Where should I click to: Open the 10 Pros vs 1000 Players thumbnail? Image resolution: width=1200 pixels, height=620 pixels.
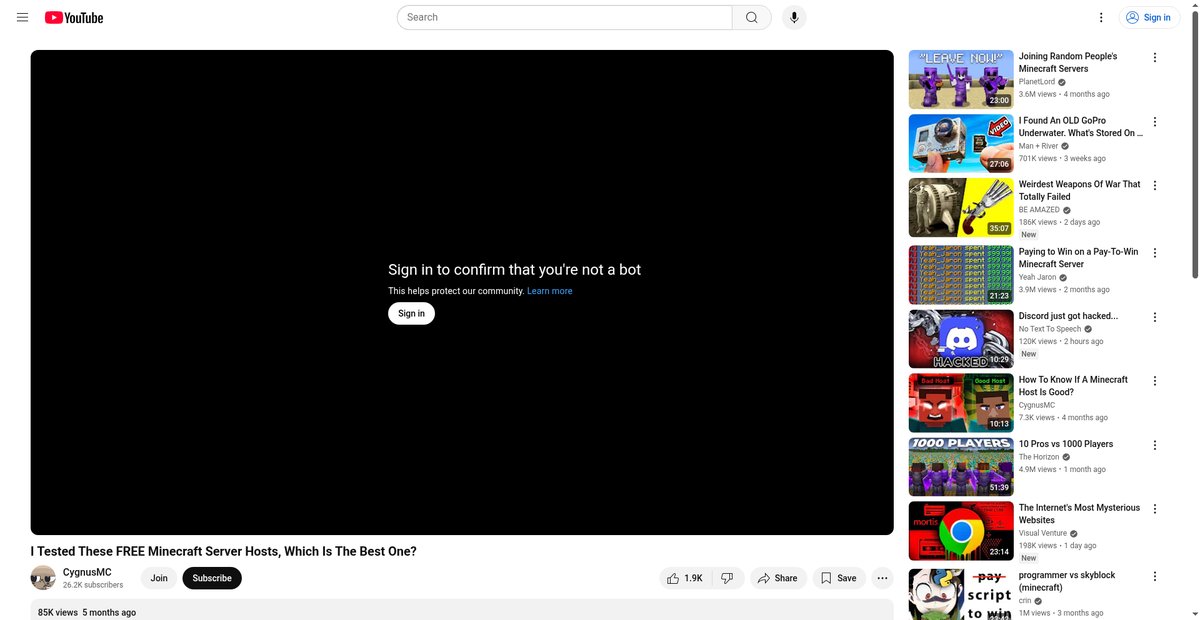(x=961, y=467)
